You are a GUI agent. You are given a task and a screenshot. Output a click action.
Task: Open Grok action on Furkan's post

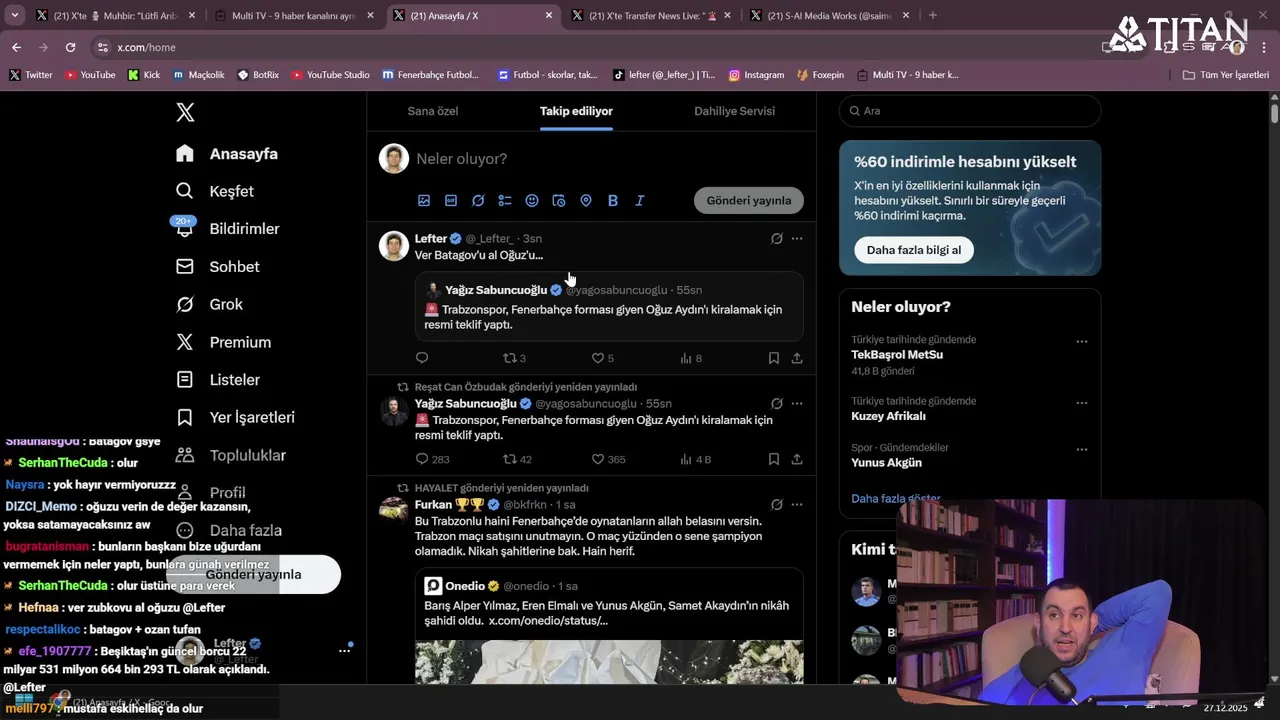(x=776, y=505)
